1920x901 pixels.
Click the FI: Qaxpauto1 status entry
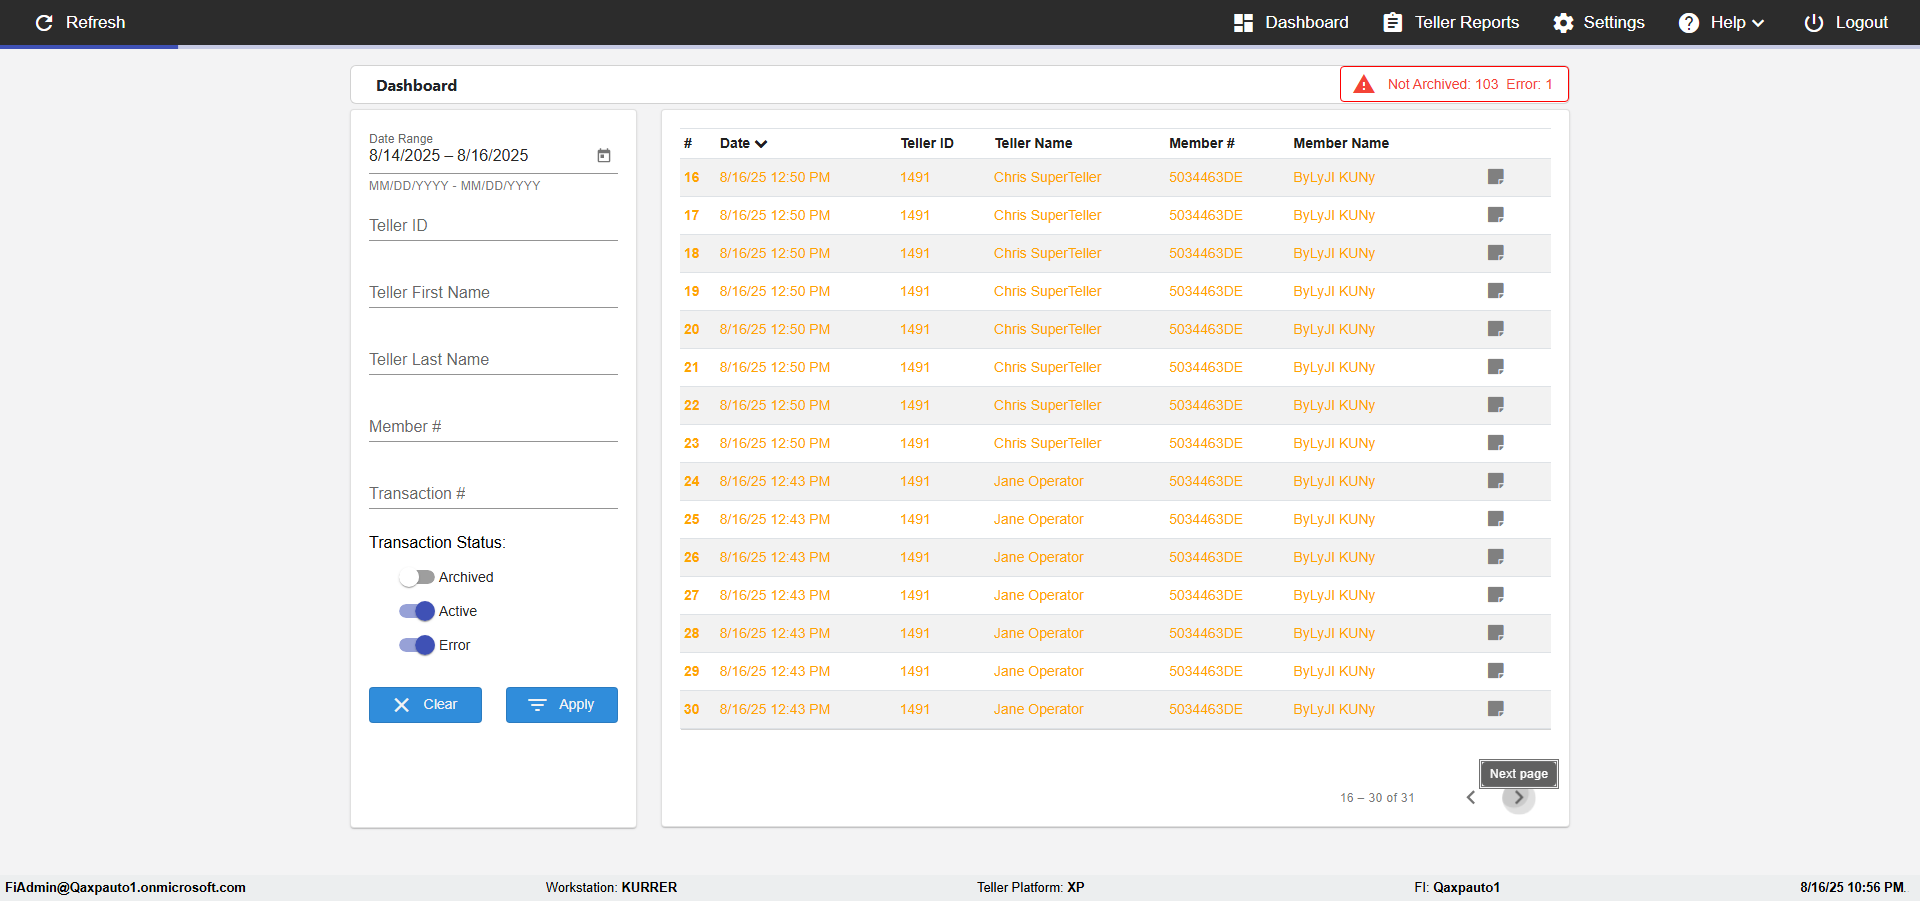tap(1457, 887)
